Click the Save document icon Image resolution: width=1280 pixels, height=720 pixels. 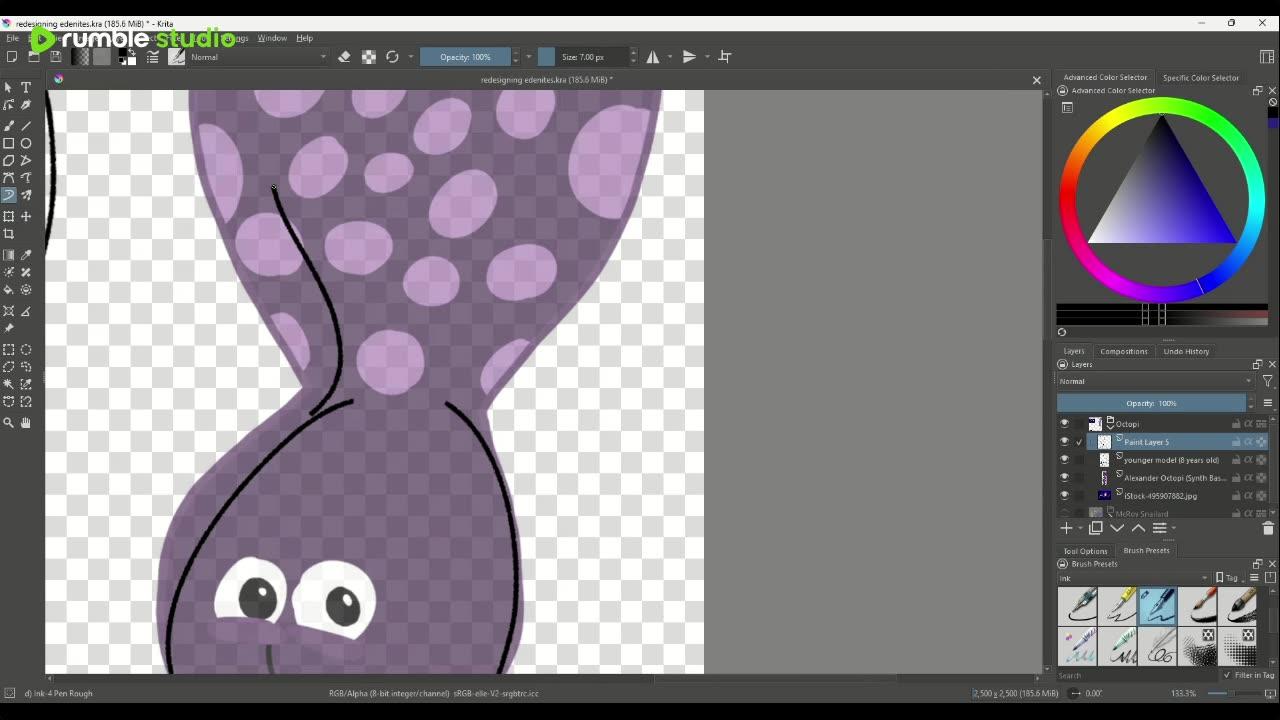tap(56, 57)
